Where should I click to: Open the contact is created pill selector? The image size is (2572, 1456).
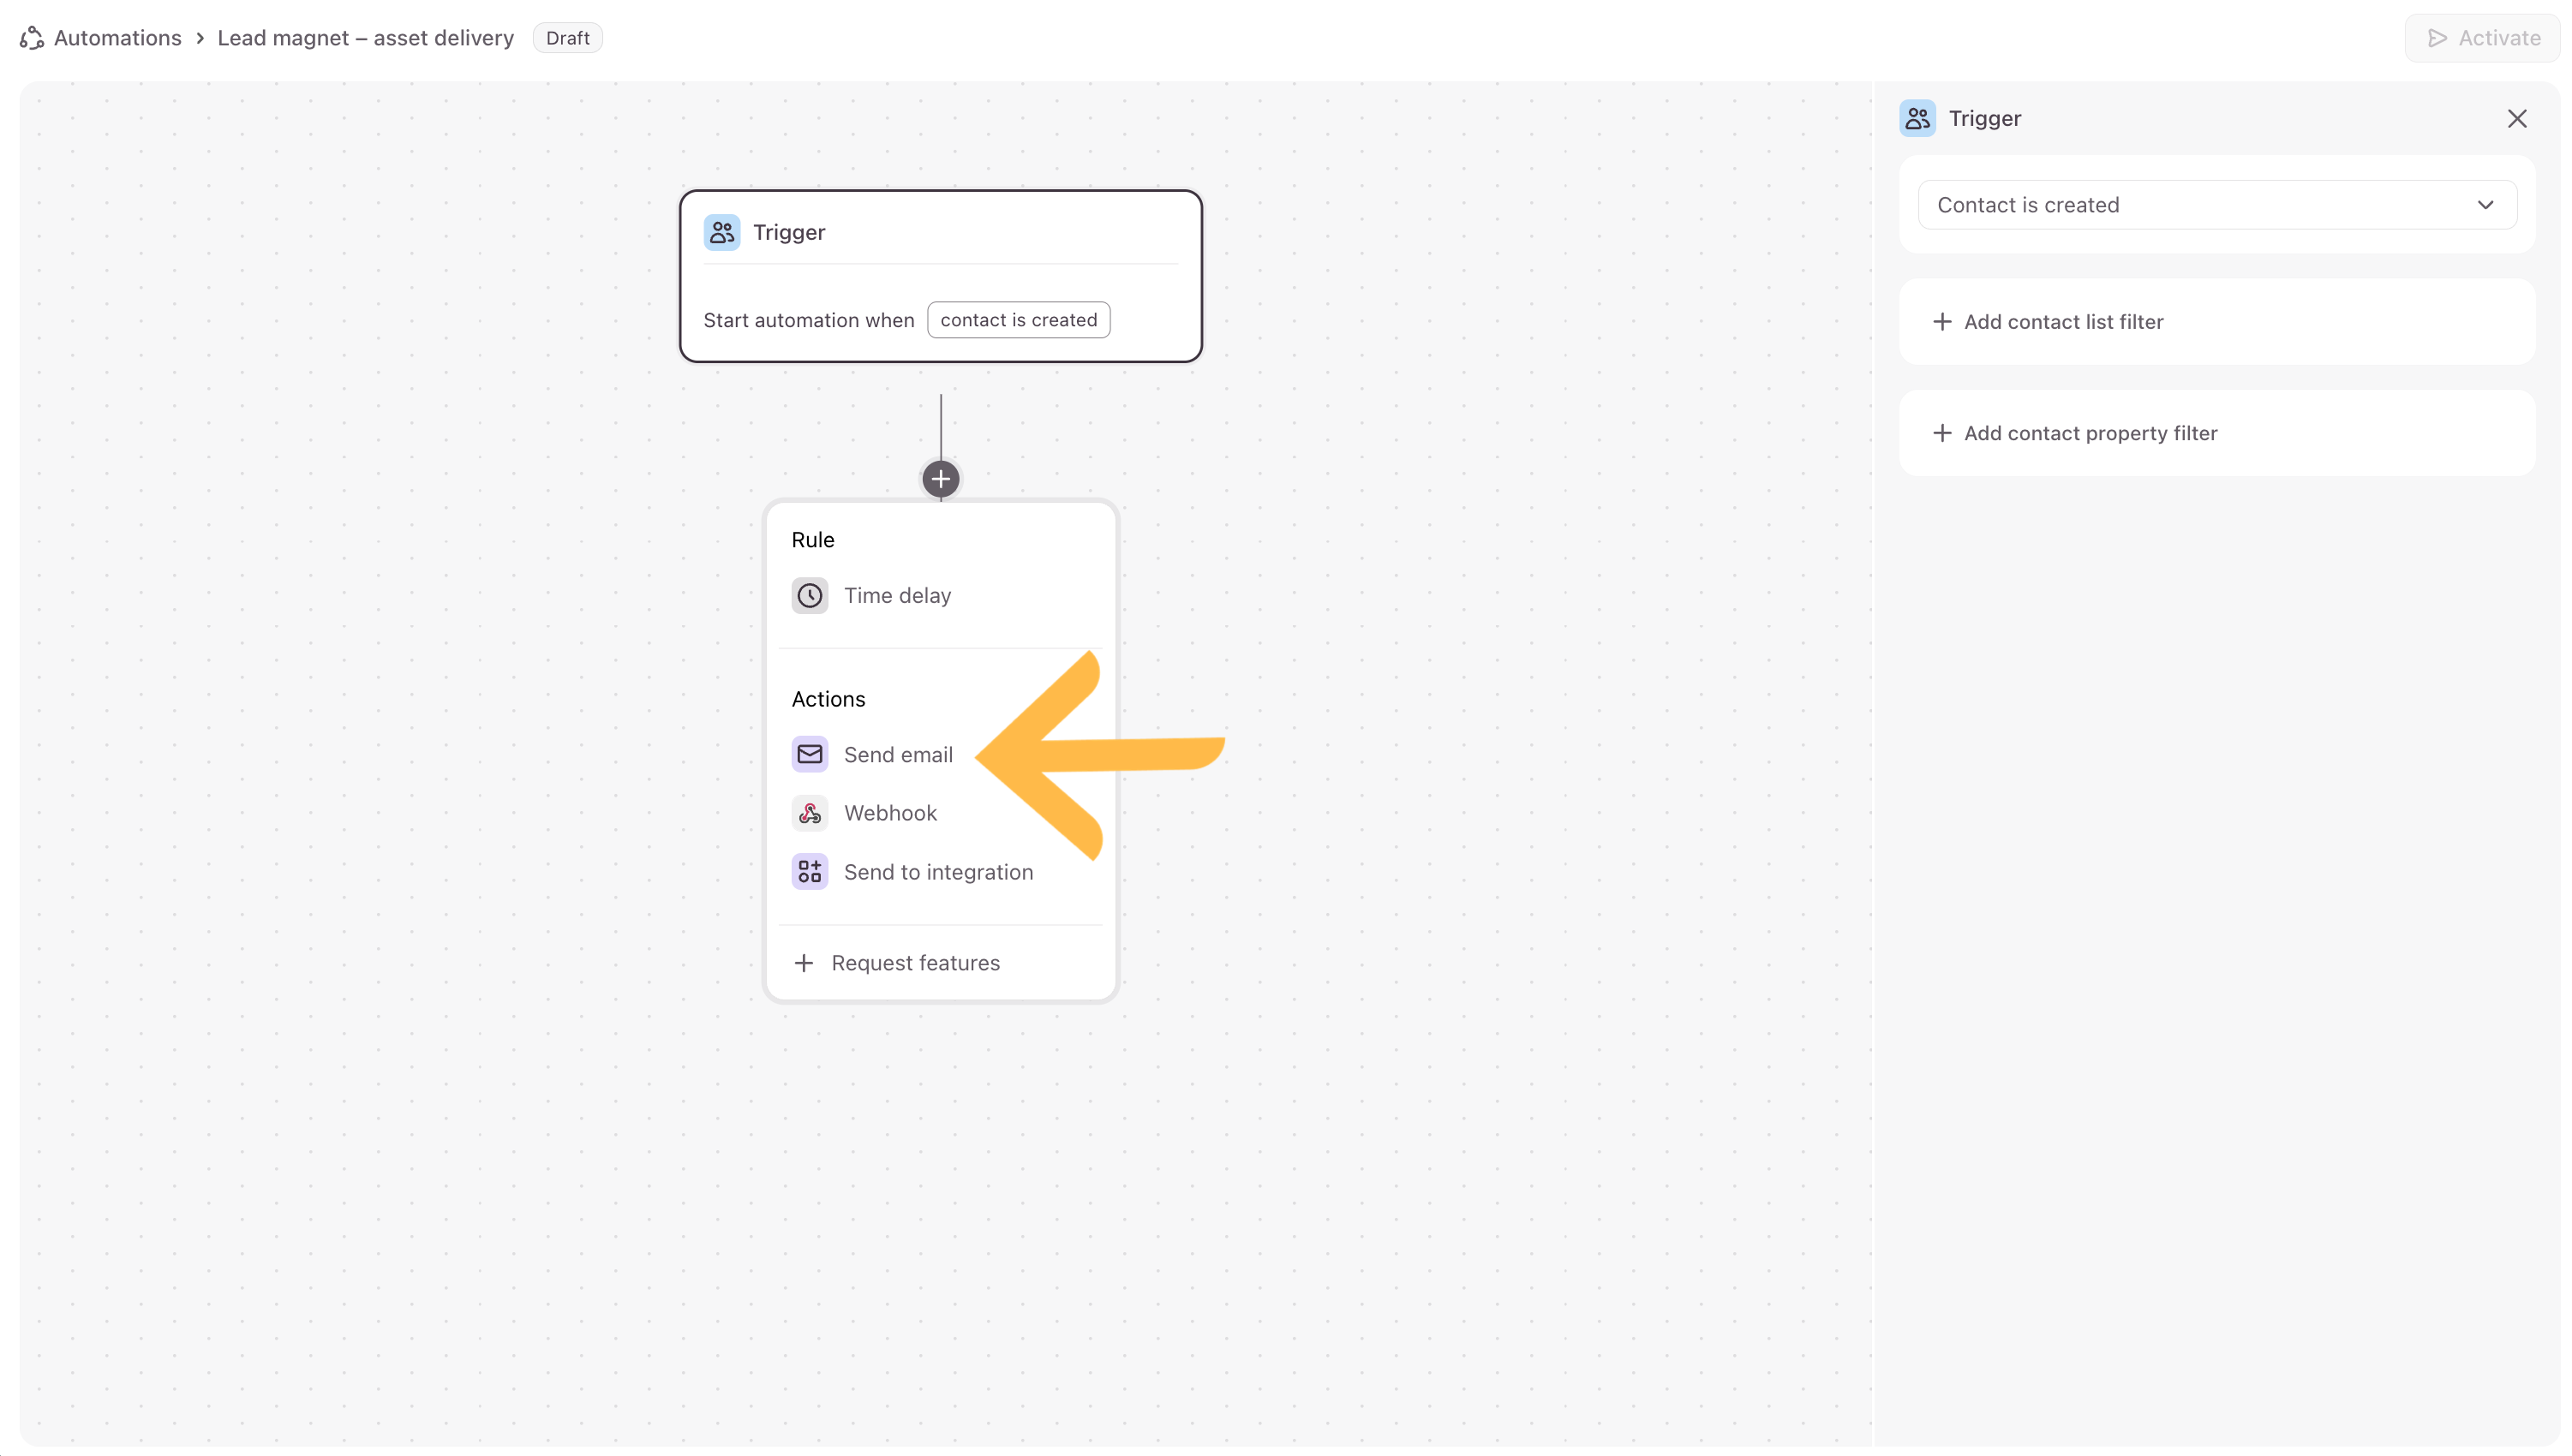[1018, 320]
